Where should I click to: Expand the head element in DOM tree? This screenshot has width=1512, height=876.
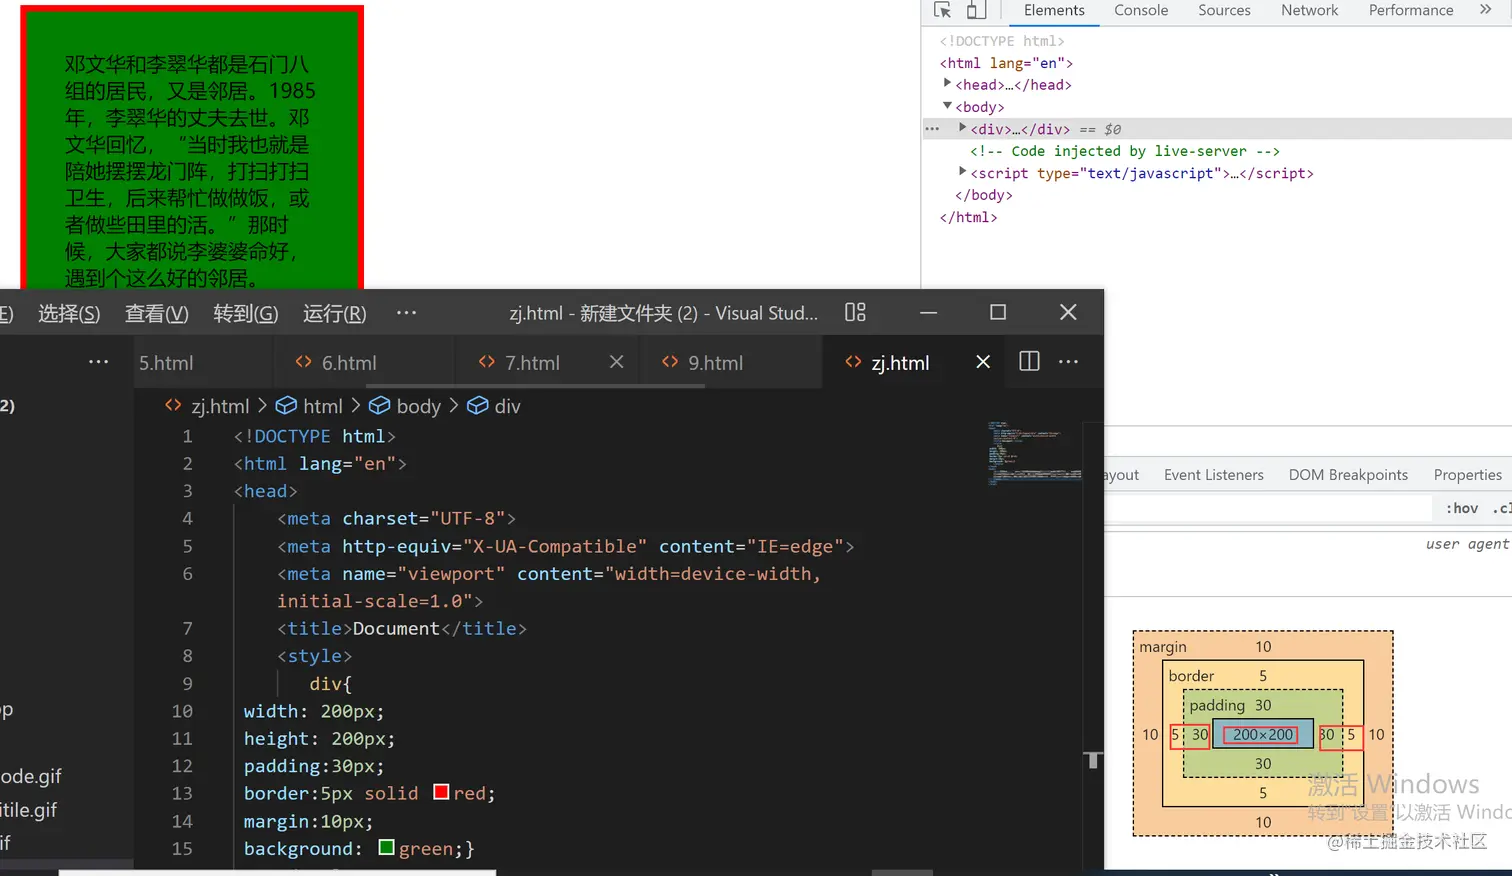pyautogui.click(x=947, y=84)
